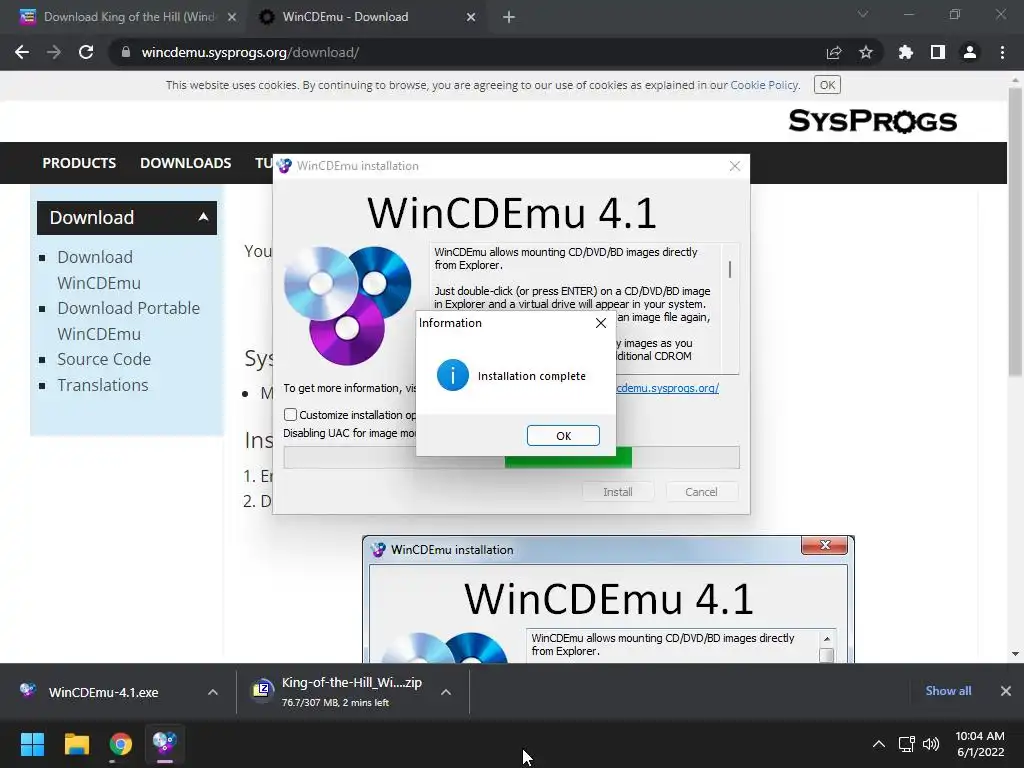Toggle the Chrome side panel
Viewport: 1024px width, 768px height.
[x=938, y=52]
